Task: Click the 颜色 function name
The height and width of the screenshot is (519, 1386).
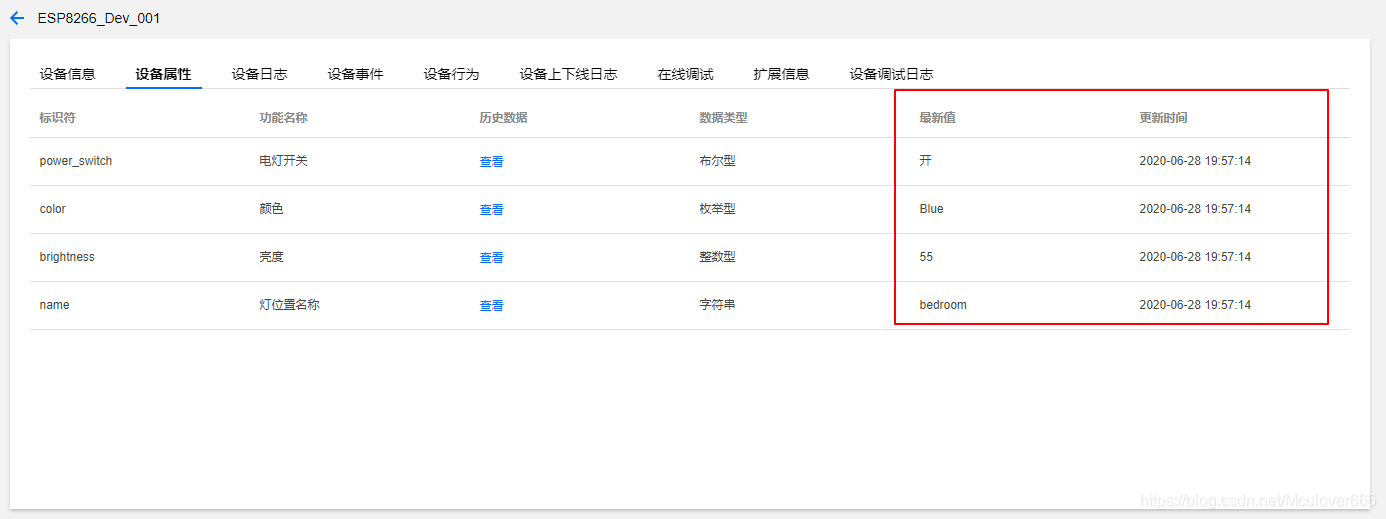Action: coord(271,209)
